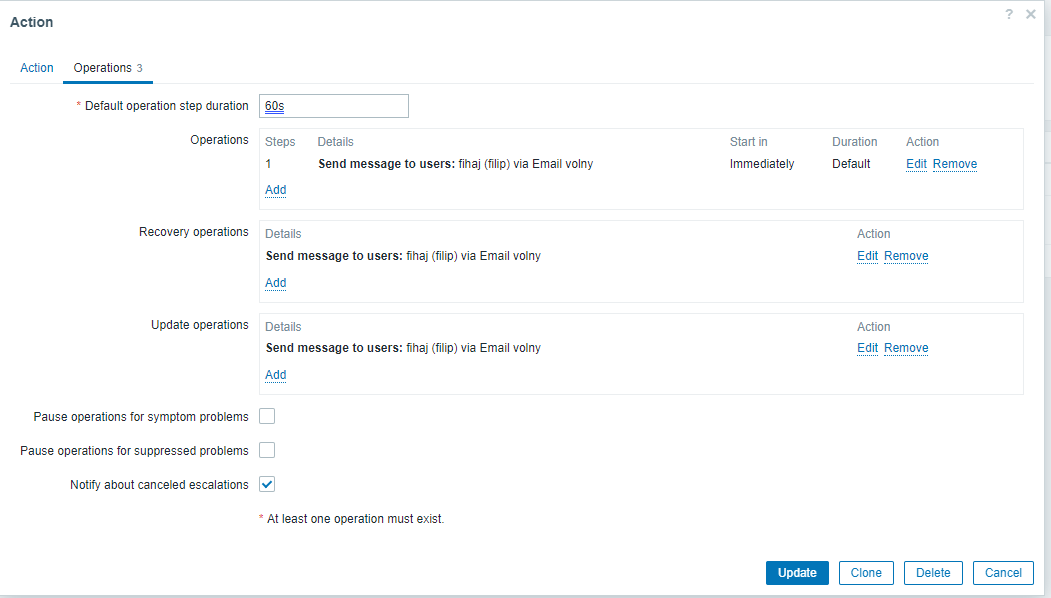The image size is (1051, 598).
Task: Enable pause operations for suppressed problems
Action: click(x=267, y=450)
